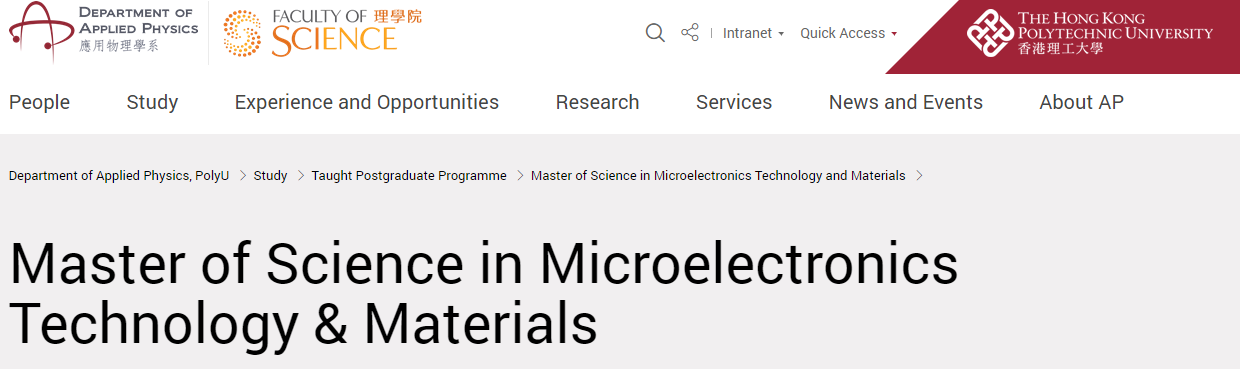Screen dimensions: 1240x369
Task: Expand the Intranet dropdown
Action: click(753, 33)
